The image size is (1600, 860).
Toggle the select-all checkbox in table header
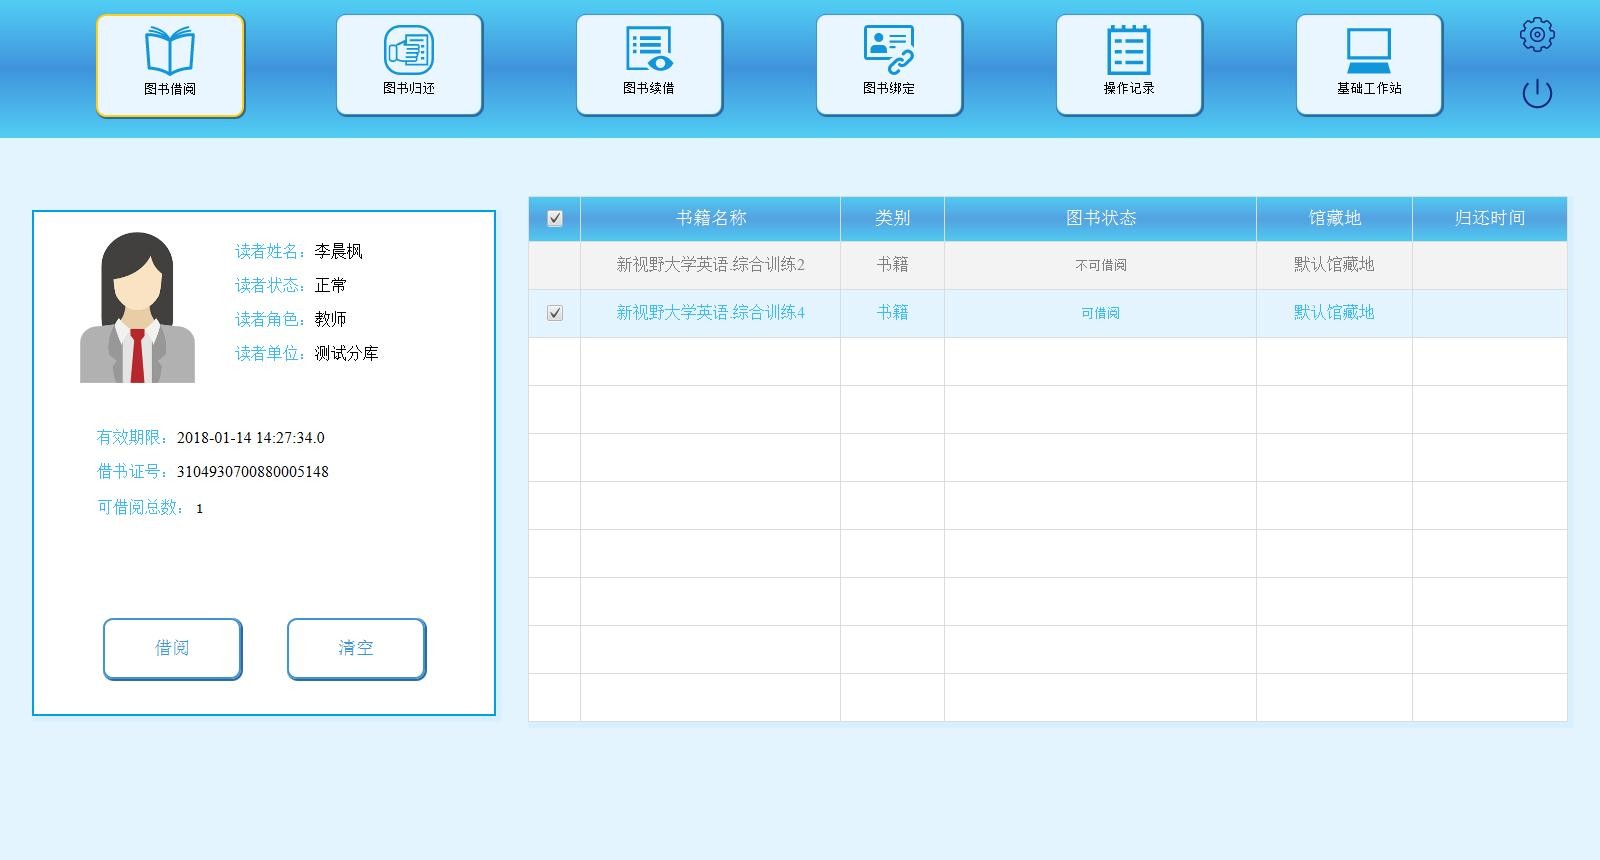point(555,219)
